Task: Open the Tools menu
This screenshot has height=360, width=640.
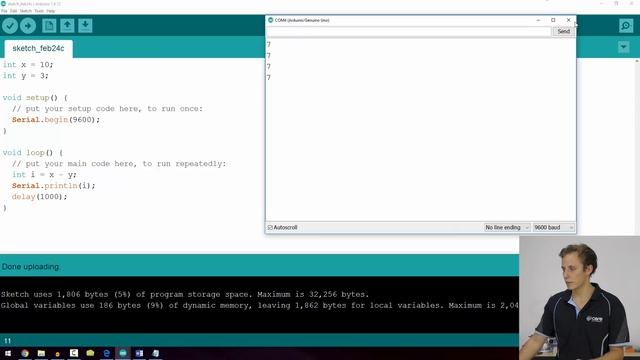Action: click(x=39, y=11)
